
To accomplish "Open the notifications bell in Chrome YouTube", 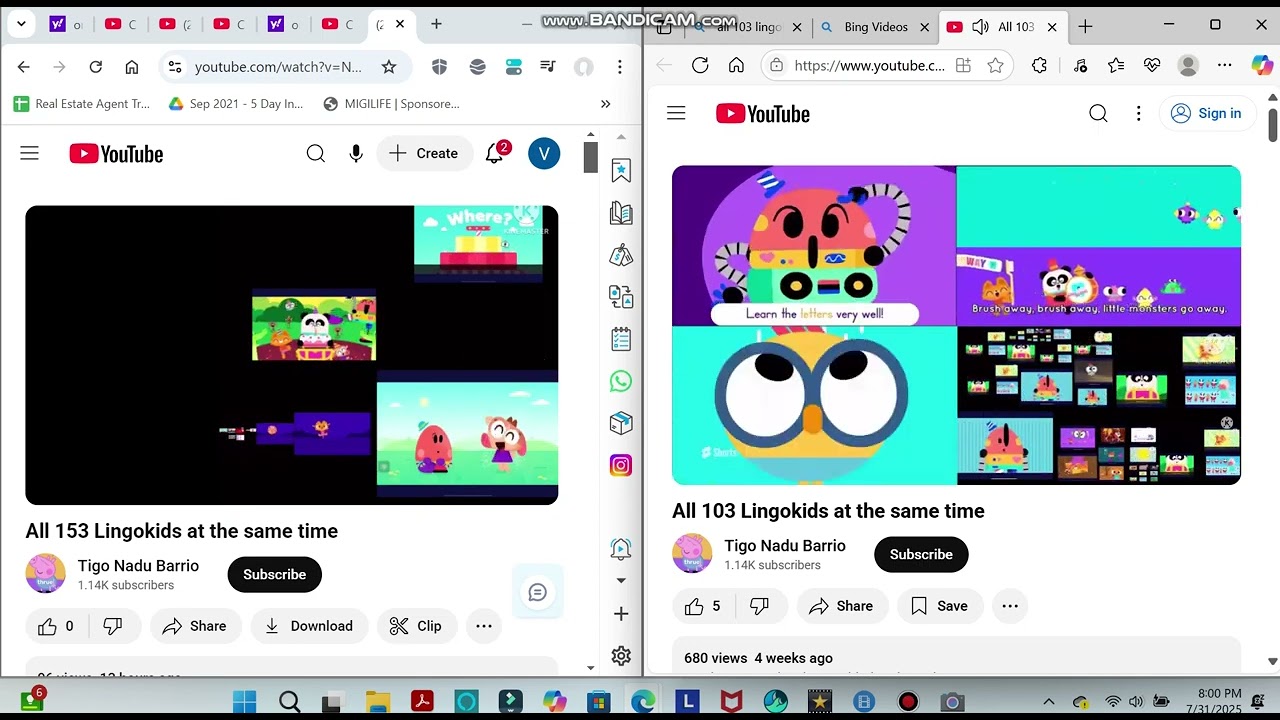I will [494, 153].
